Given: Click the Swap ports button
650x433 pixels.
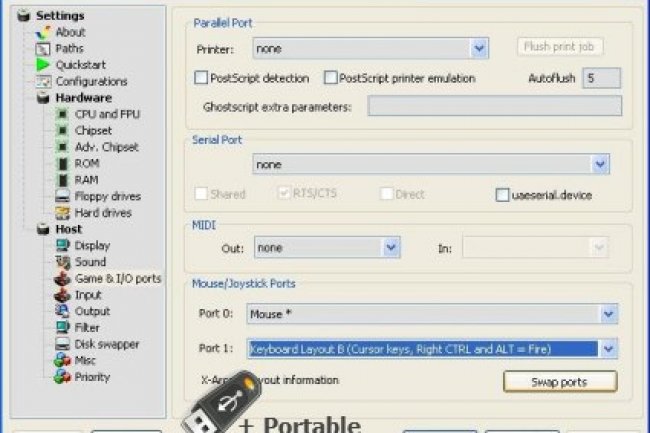Looking at the screenshot, I should 559,382.
